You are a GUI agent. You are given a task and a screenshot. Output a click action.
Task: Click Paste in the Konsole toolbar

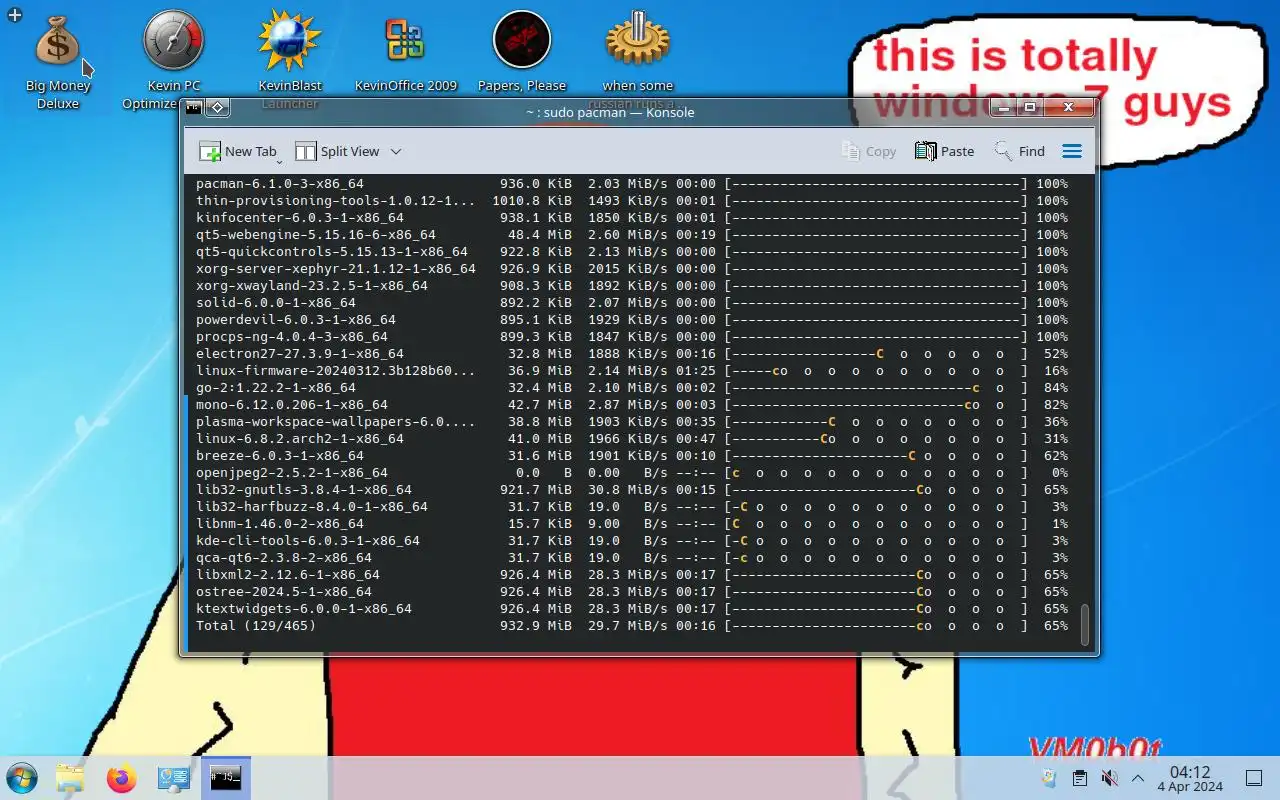point(944,151)
